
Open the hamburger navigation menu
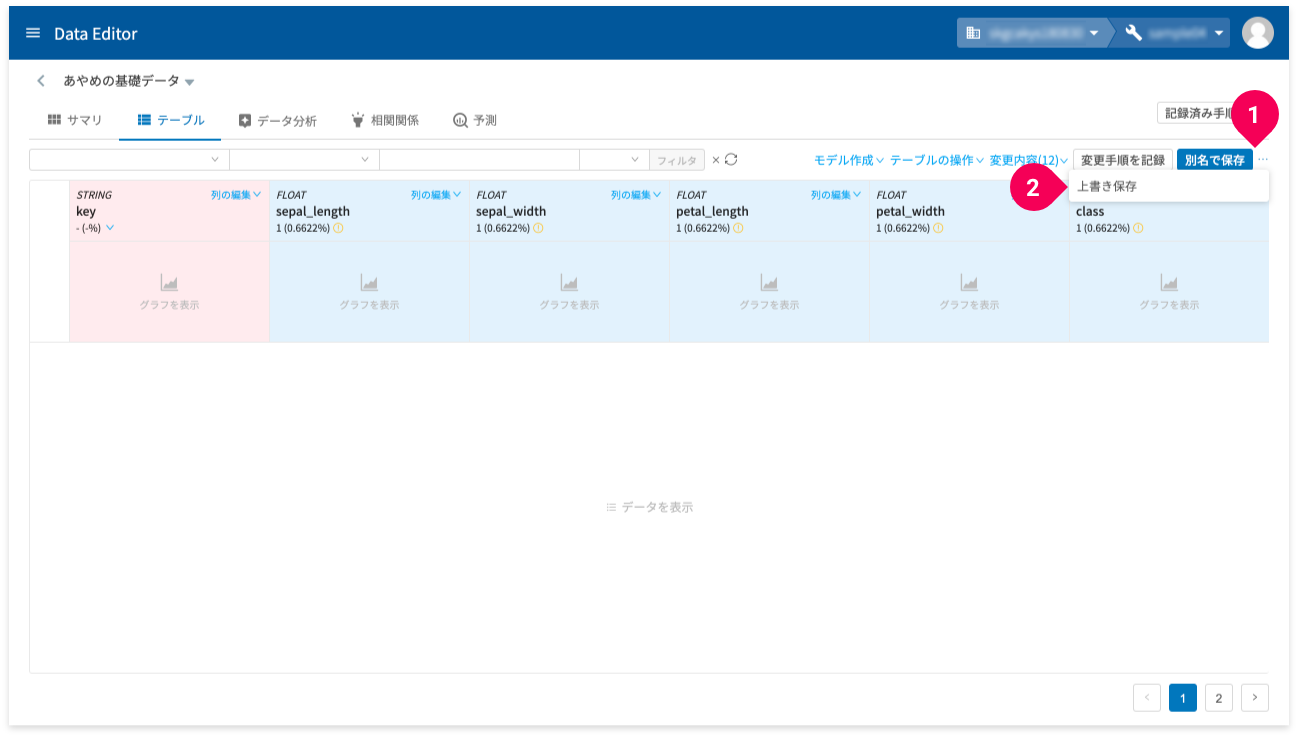coord(33,33)
